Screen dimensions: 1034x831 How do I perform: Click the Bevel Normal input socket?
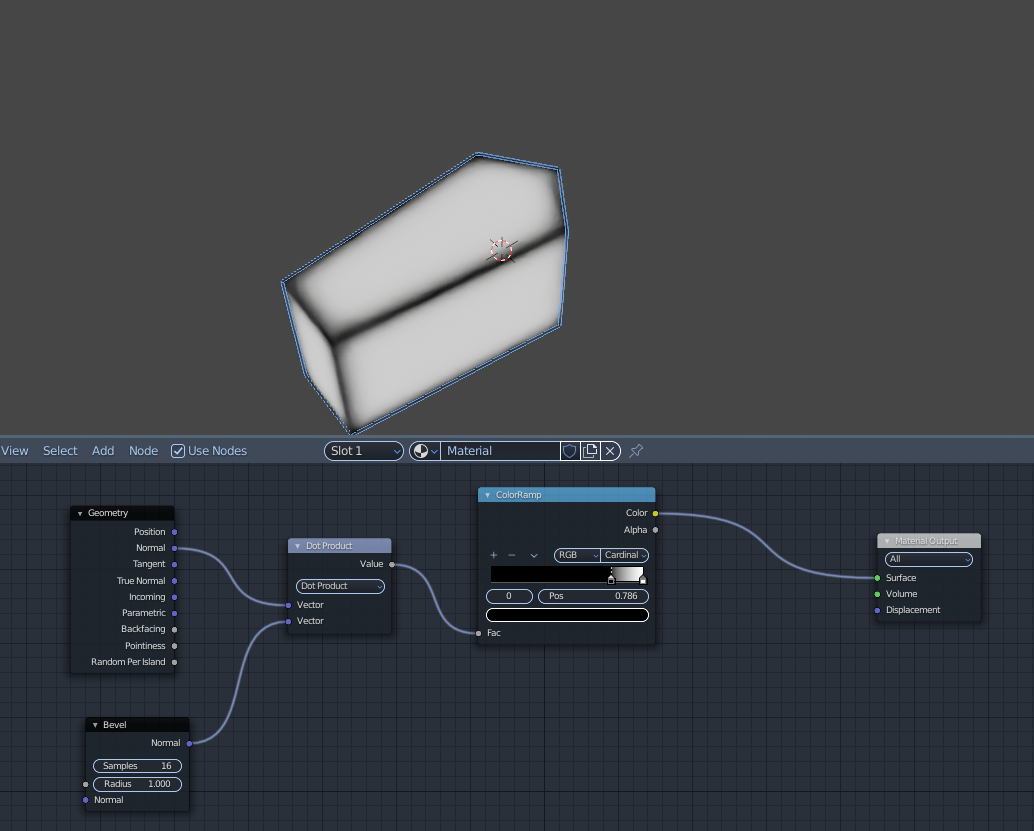86,800
